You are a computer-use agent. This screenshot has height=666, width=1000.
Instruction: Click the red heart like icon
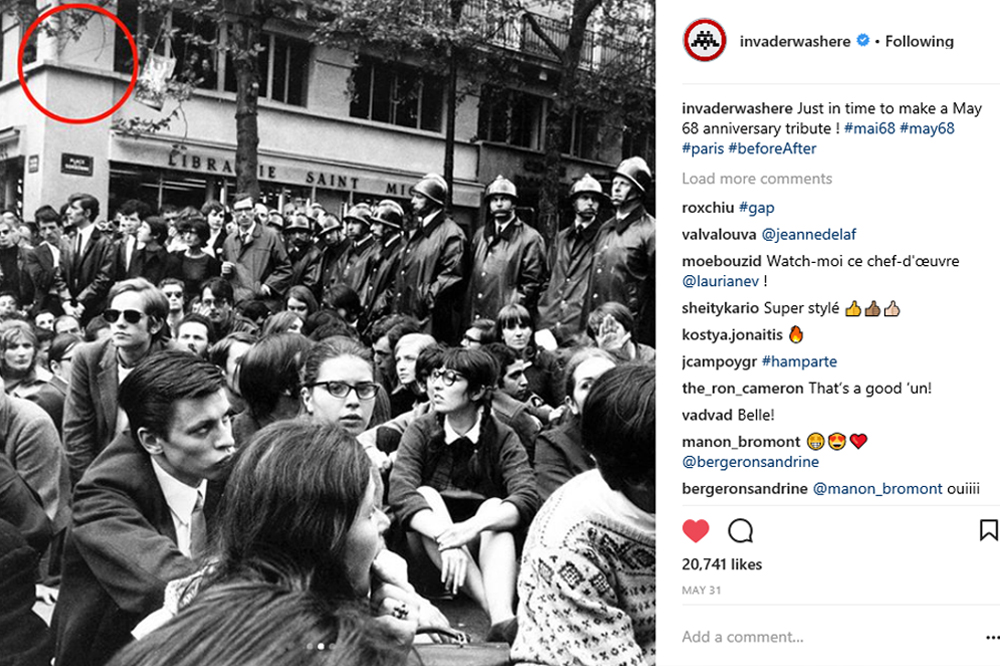coord(696,530)
